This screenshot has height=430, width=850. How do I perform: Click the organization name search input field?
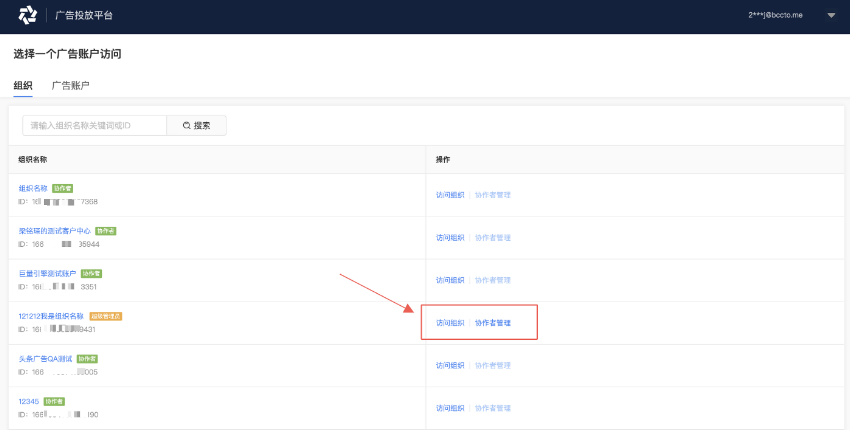point(94,125)
